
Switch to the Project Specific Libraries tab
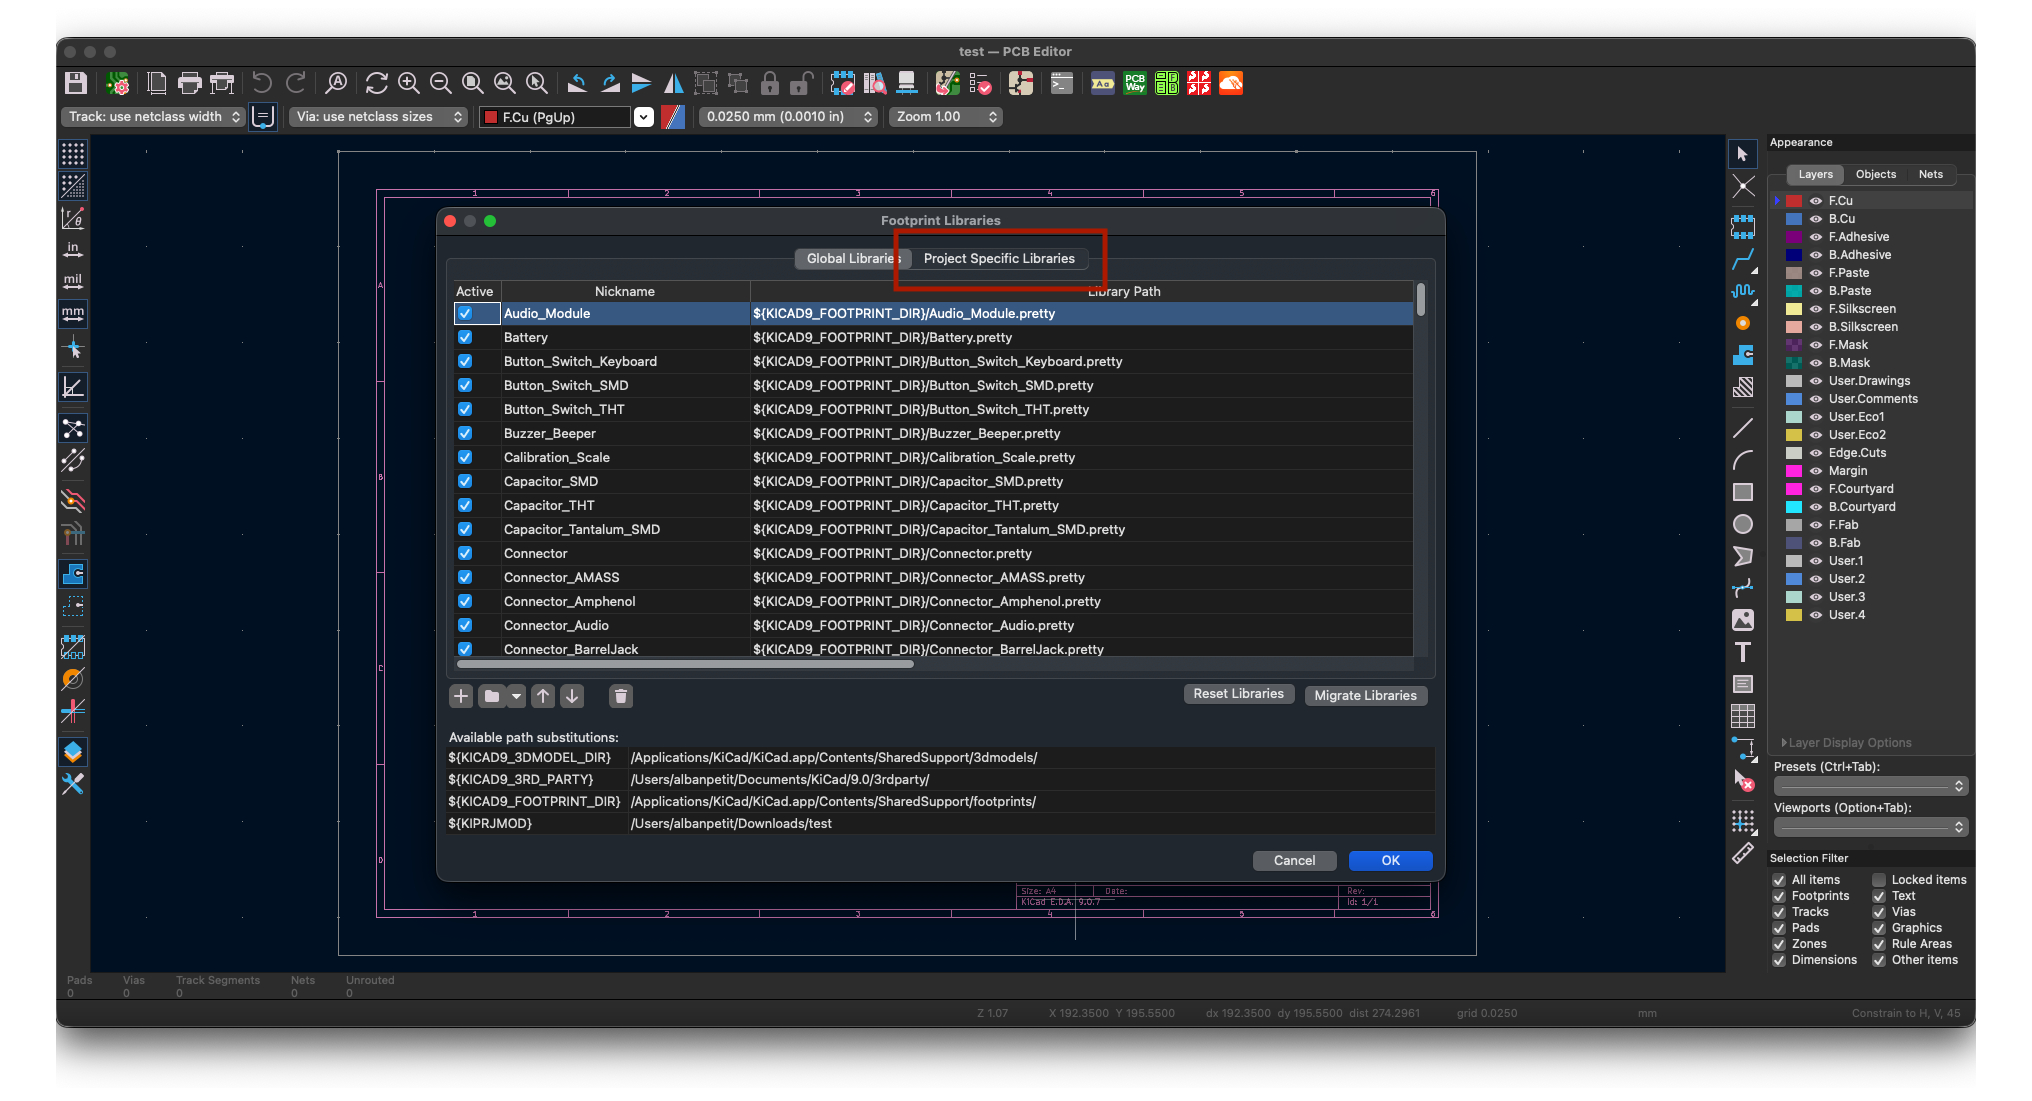(x=999, y=259)
